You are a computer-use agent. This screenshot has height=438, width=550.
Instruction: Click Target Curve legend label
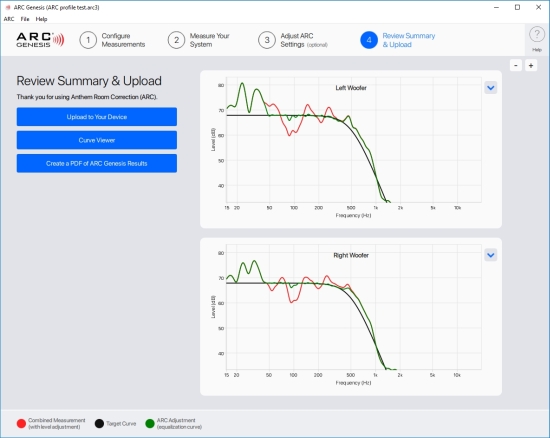point(121,424)
